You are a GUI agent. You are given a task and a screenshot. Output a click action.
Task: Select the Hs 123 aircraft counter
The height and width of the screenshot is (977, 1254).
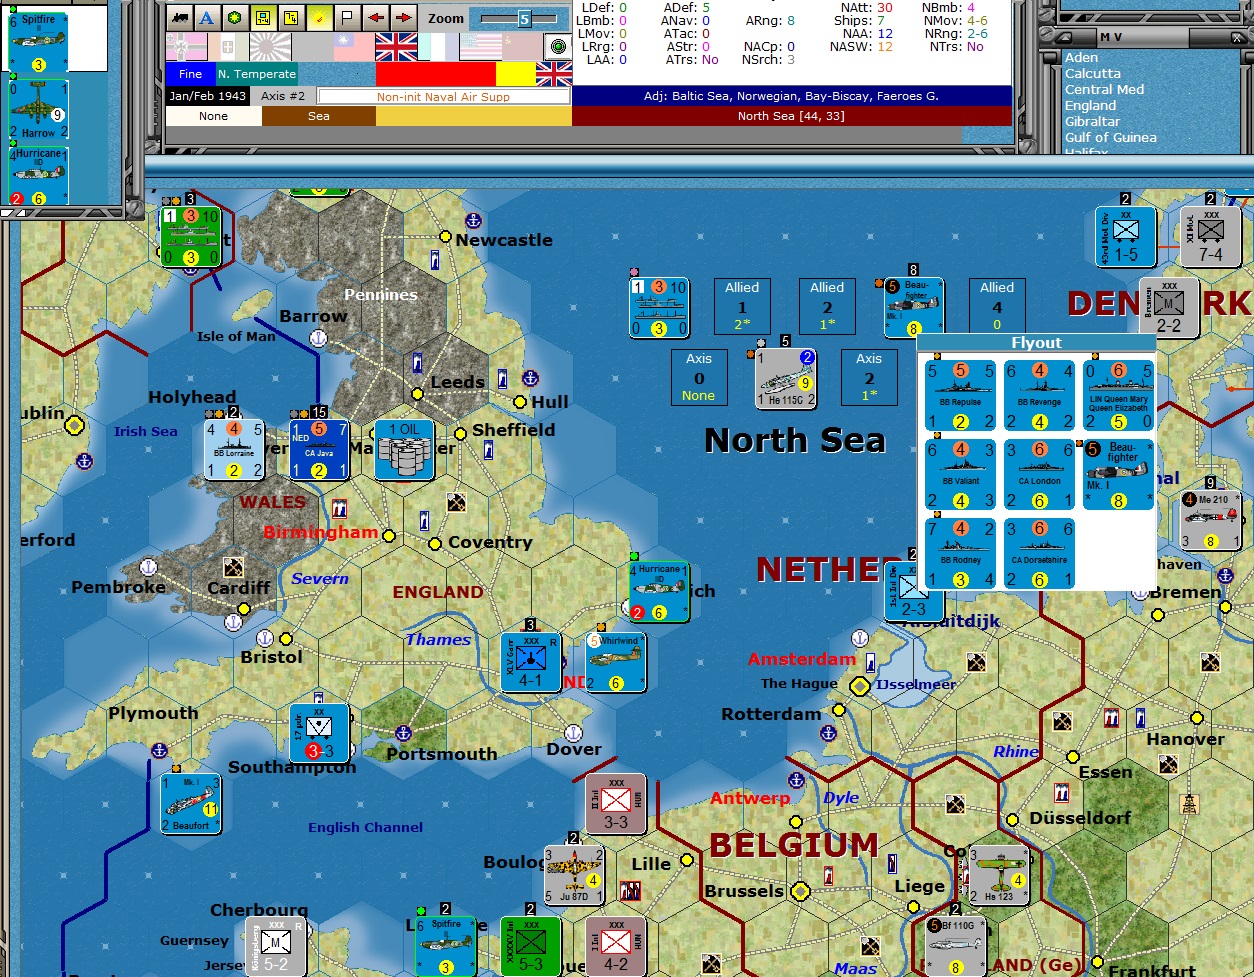click(x=999, y=875)
